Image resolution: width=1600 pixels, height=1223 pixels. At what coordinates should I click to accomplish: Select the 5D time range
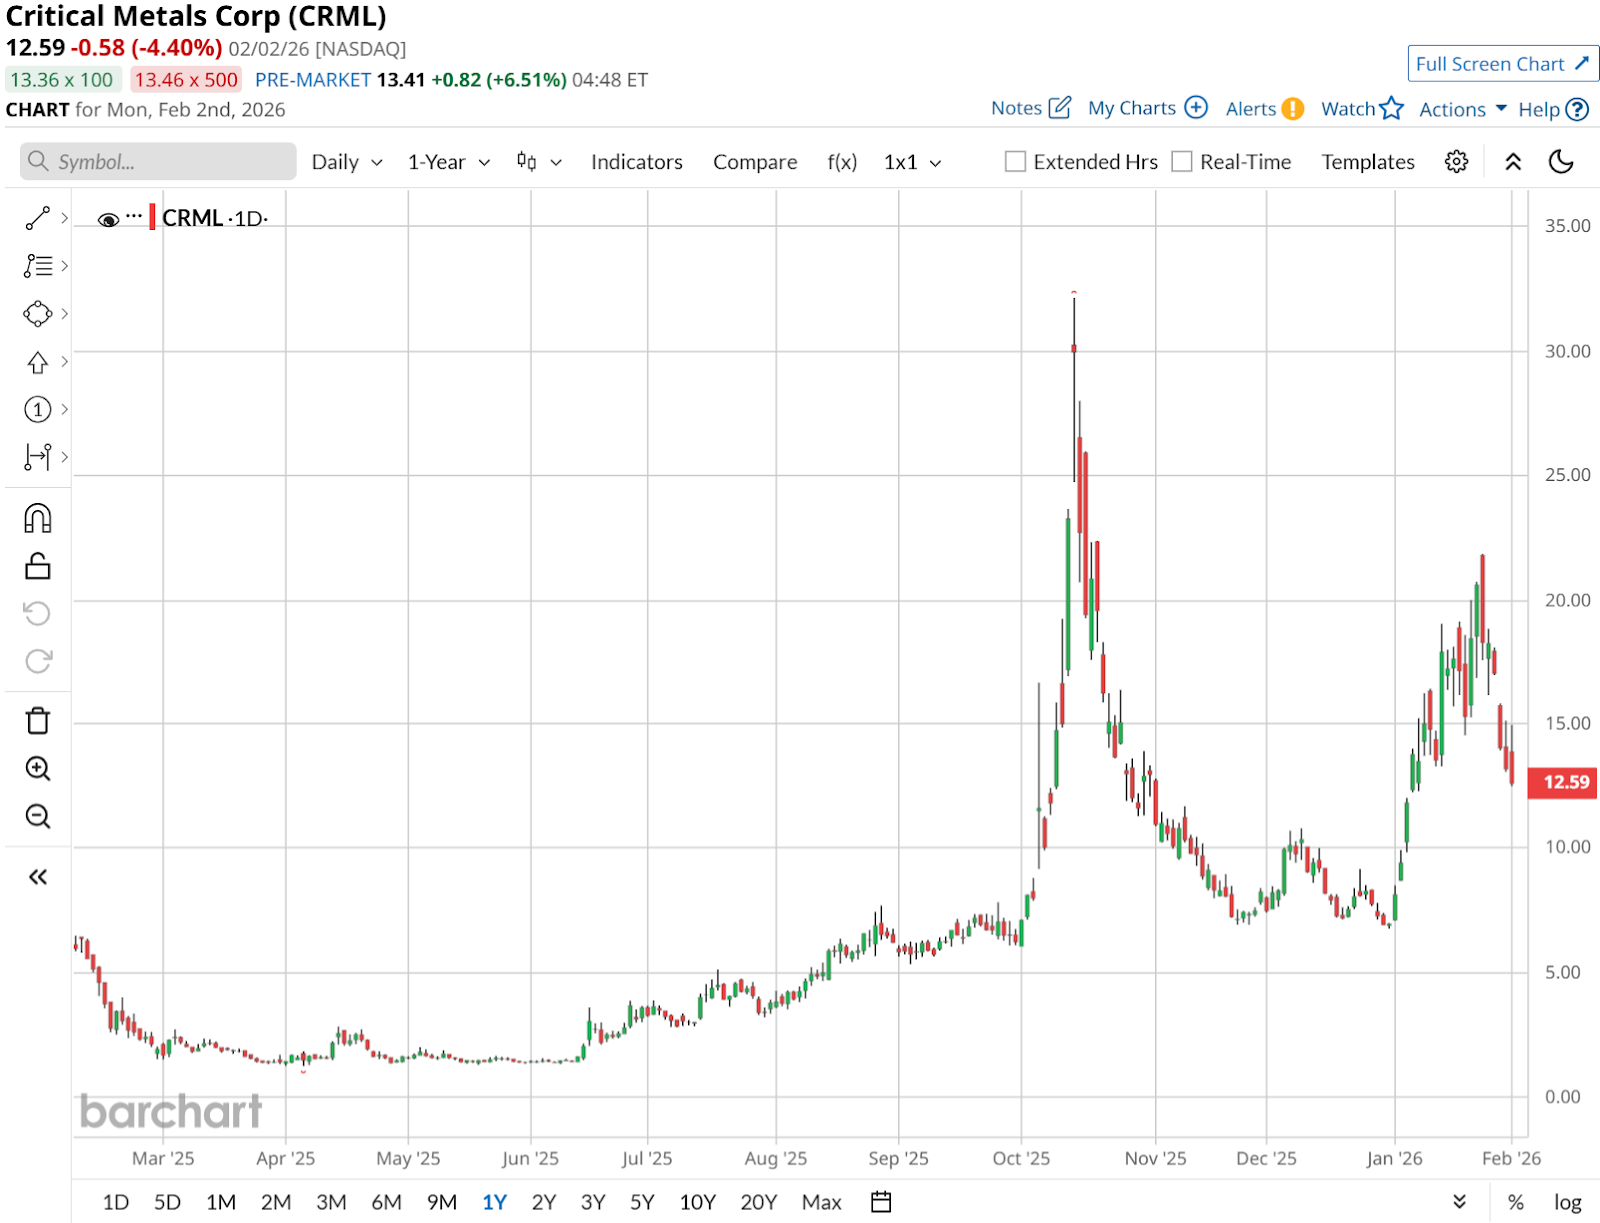pos(167,1202)
